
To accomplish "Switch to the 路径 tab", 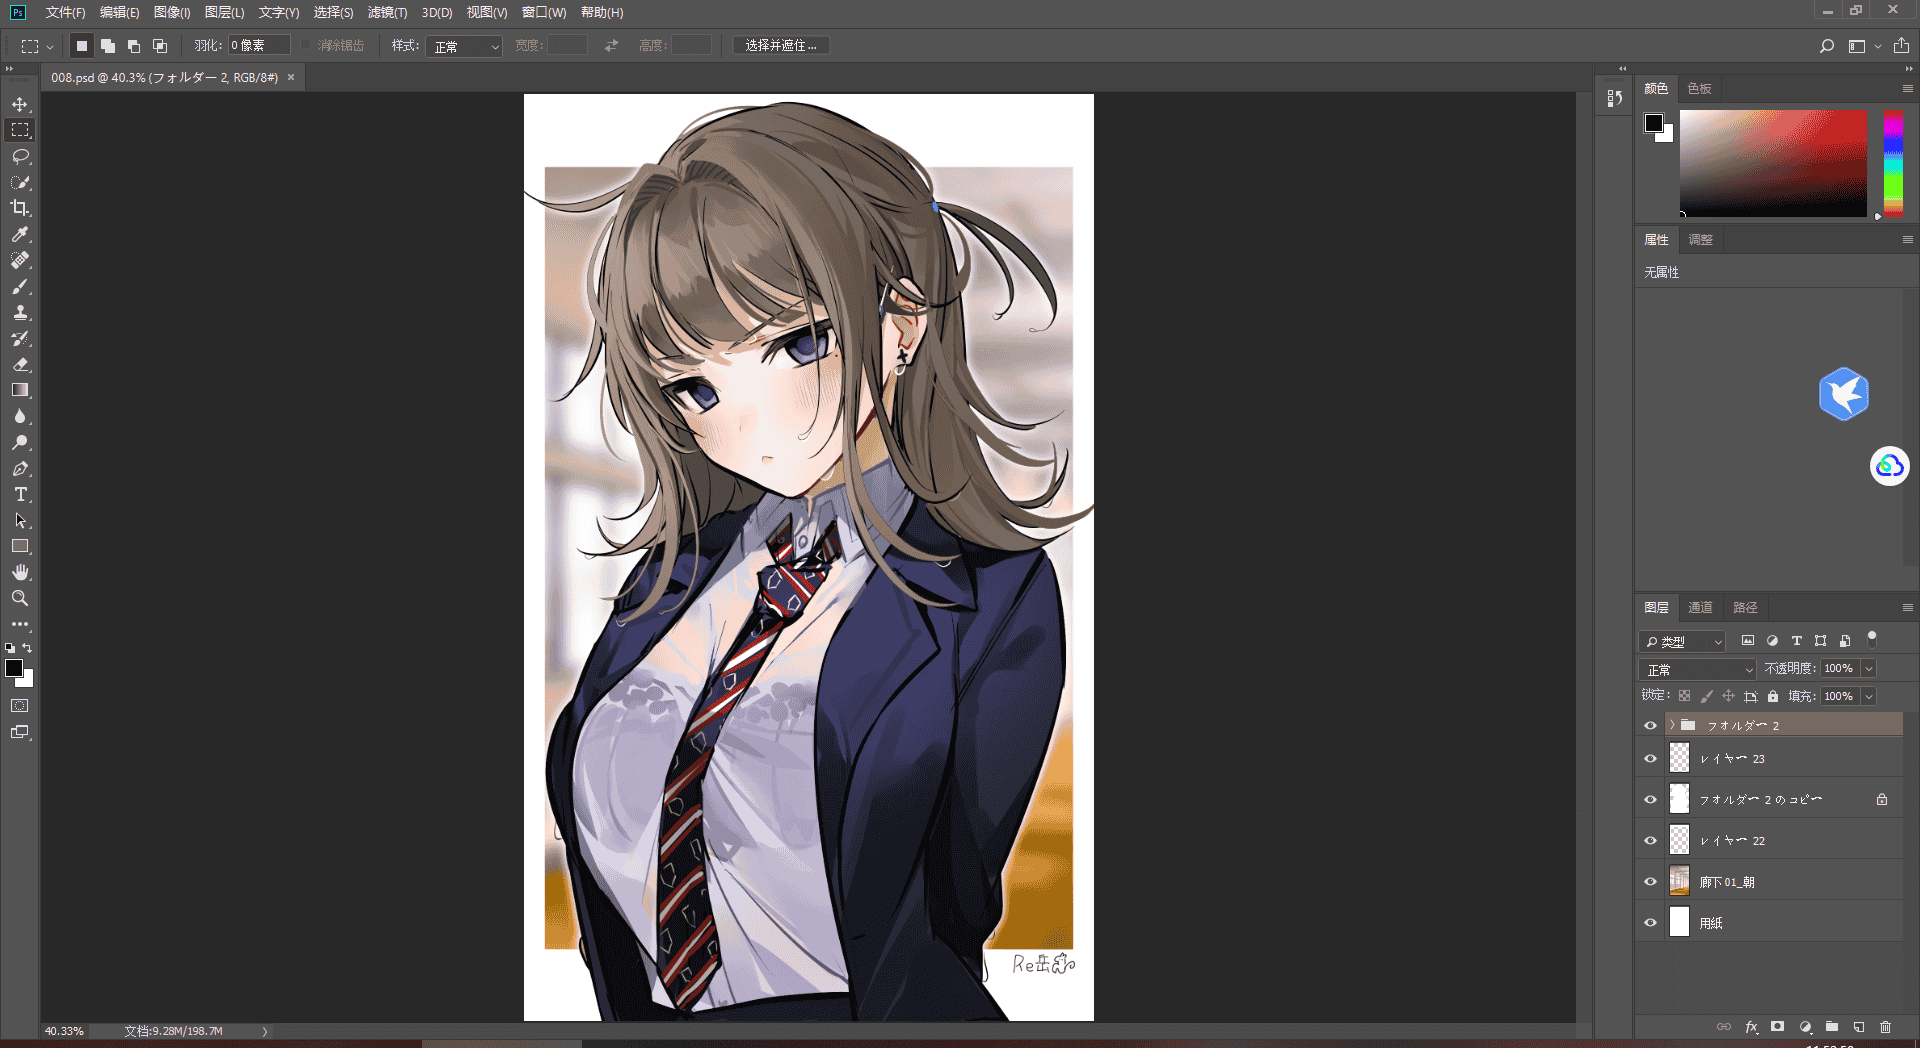I will point(1745,607).
